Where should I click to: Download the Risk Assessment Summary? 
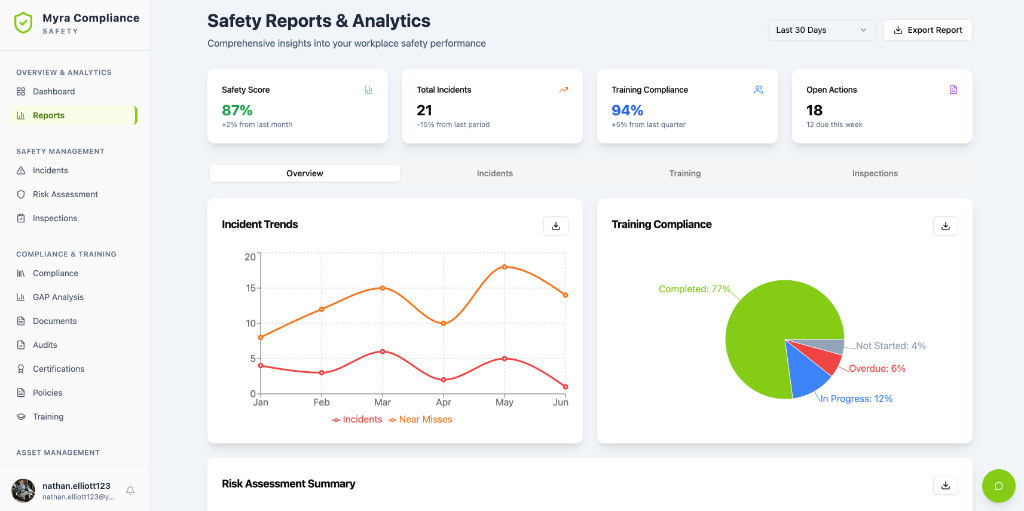point(945,485)
